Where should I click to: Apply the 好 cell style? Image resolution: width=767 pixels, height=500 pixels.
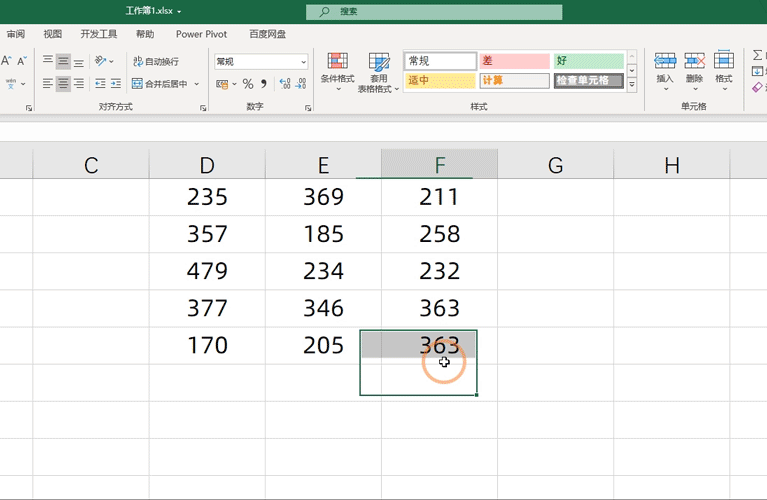pyautogui.click(x=589, y=61)
